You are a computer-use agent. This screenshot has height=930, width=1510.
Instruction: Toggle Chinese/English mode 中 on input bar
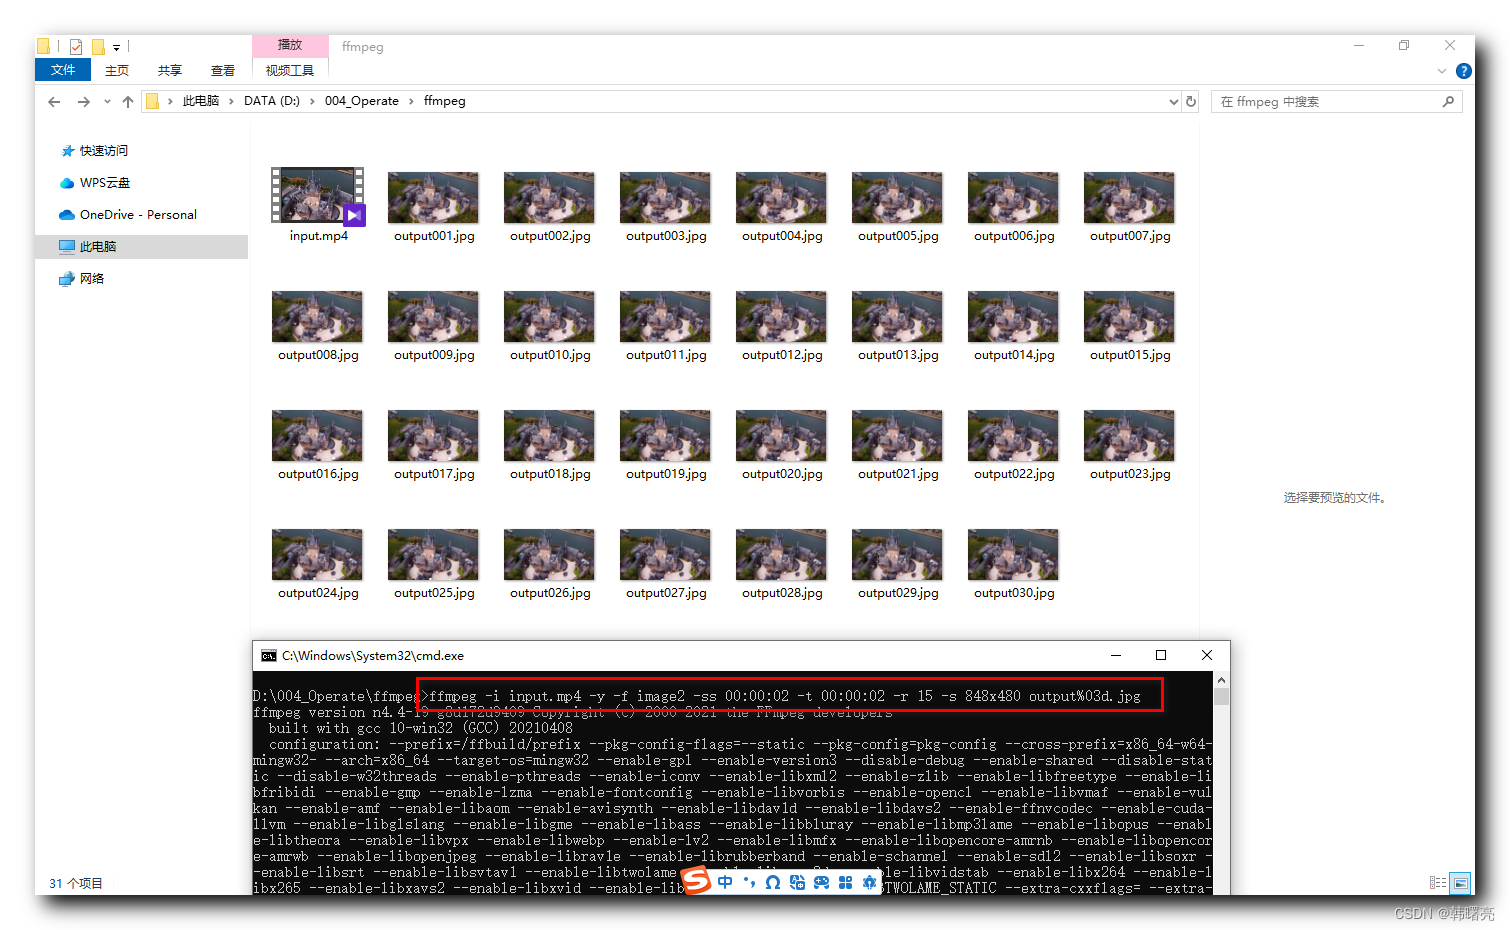[725, 882]
